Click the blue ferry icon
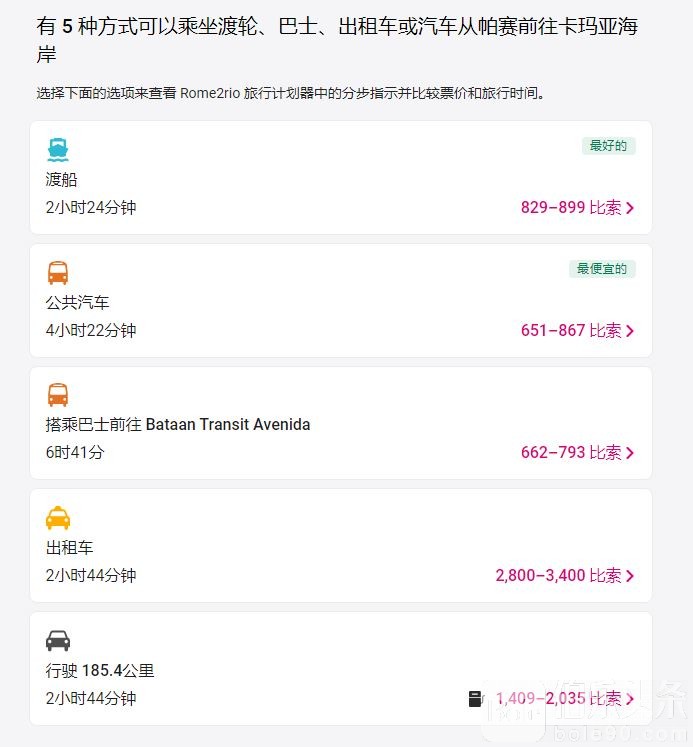 [58, 150]
